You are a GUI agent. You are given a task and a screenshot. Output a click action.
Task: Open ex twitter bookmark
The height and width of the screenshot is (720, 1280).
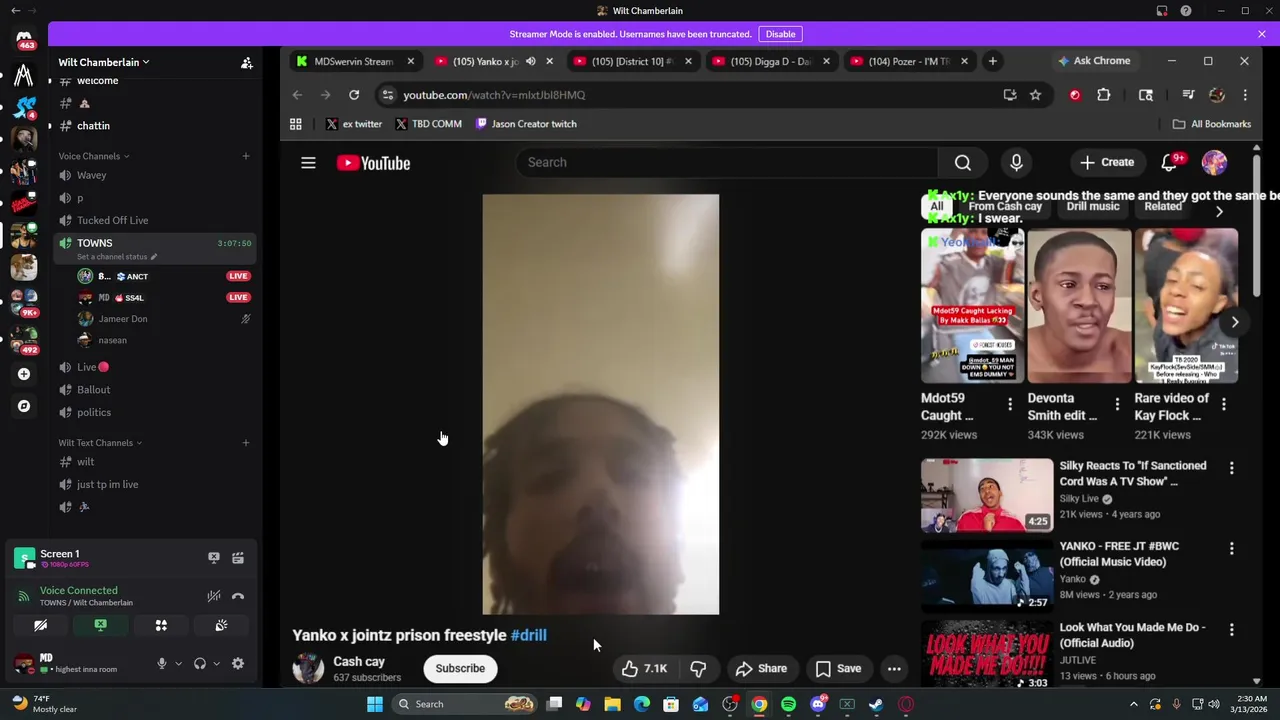(x=354, y=124)
